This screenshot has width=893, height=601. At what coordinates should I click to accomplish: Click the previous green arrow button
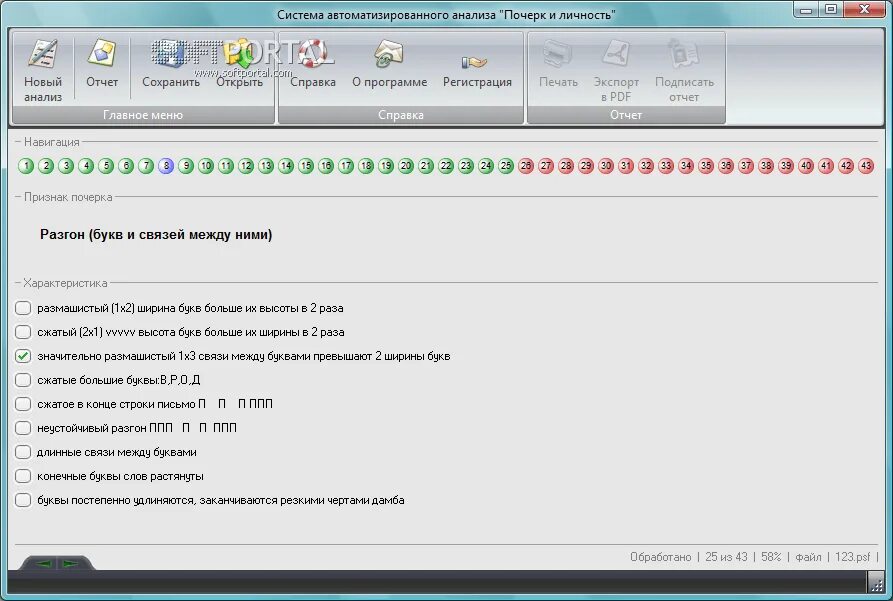[x=44, y=563]
